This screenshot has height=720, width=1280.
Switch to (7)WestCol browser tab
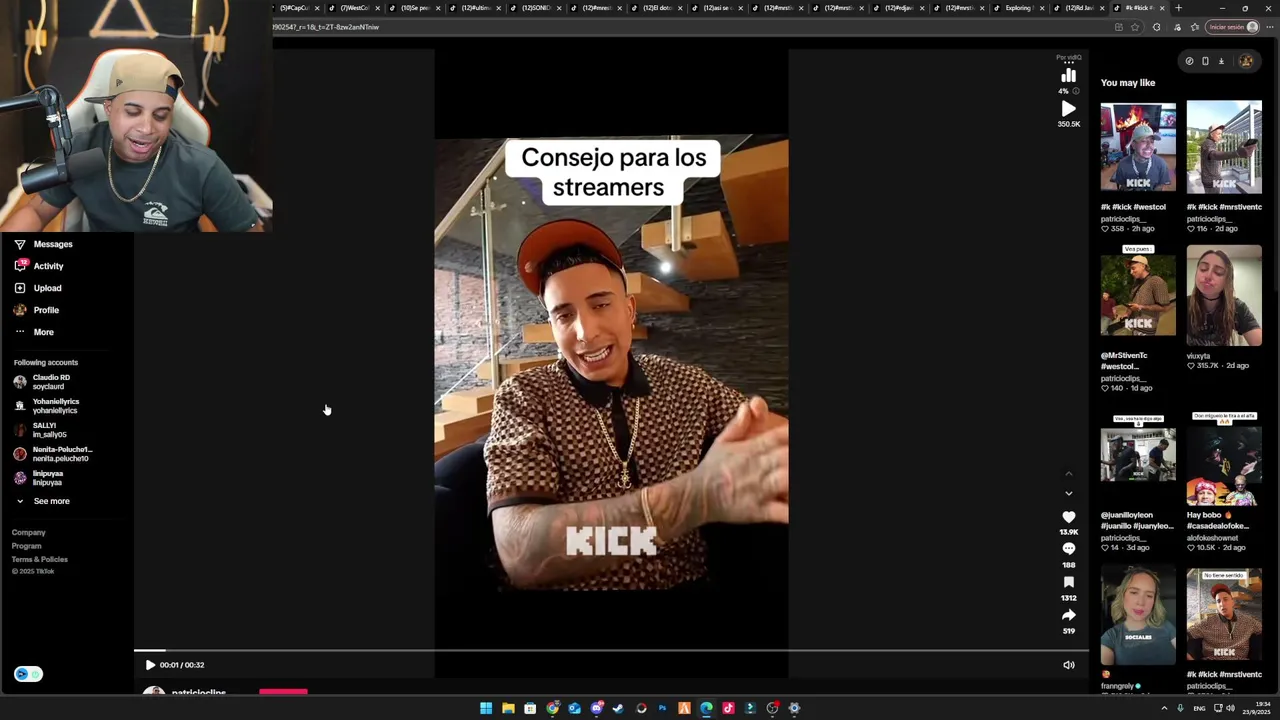pos(355,8)
